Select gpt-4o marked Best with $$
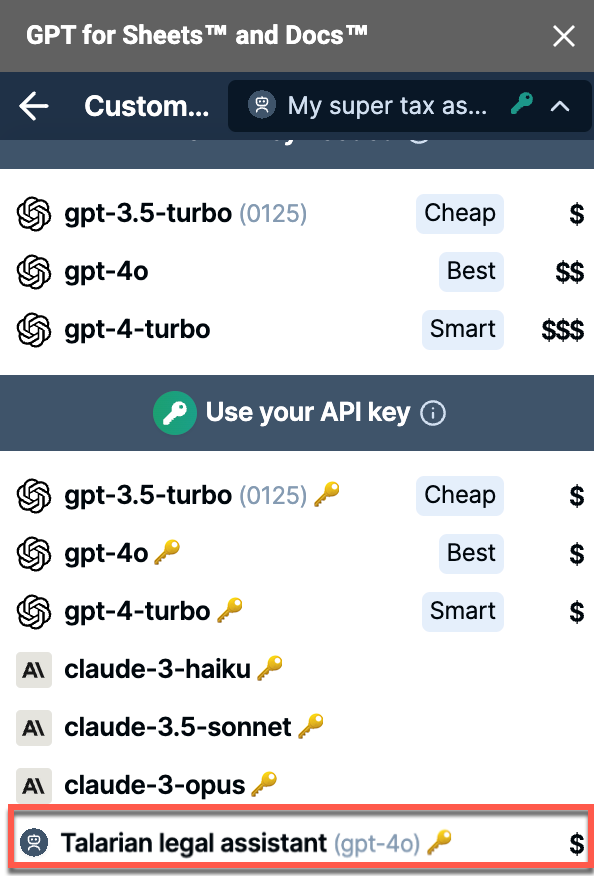The width and height of the screenshot is (594, 876). [x=297, y=272]
